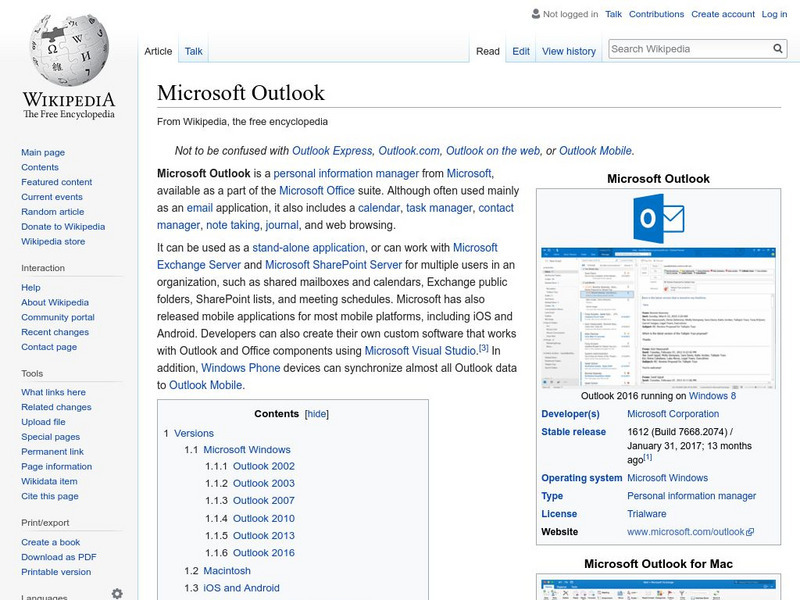Follow the Outlook Express hatnote link
This screenshot has height=600, width=800.
332,151
